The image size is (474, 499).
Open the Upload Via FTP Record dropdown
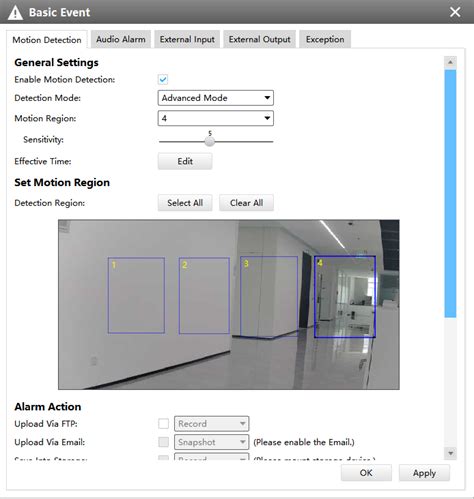coord(211,424)
